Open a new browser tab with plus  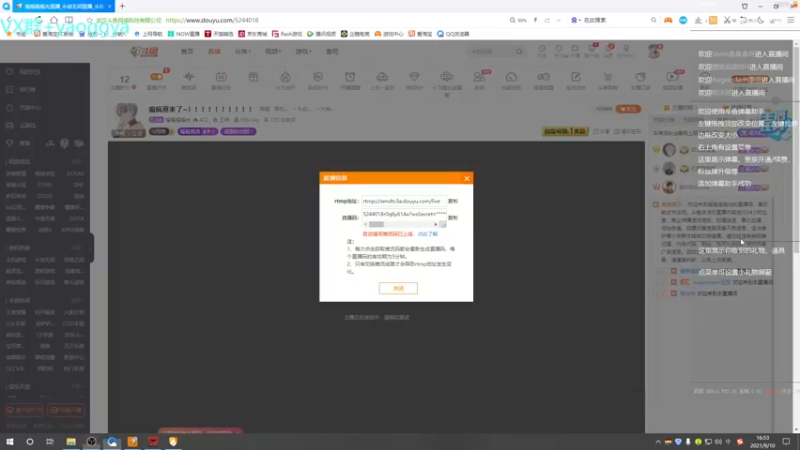122,6
